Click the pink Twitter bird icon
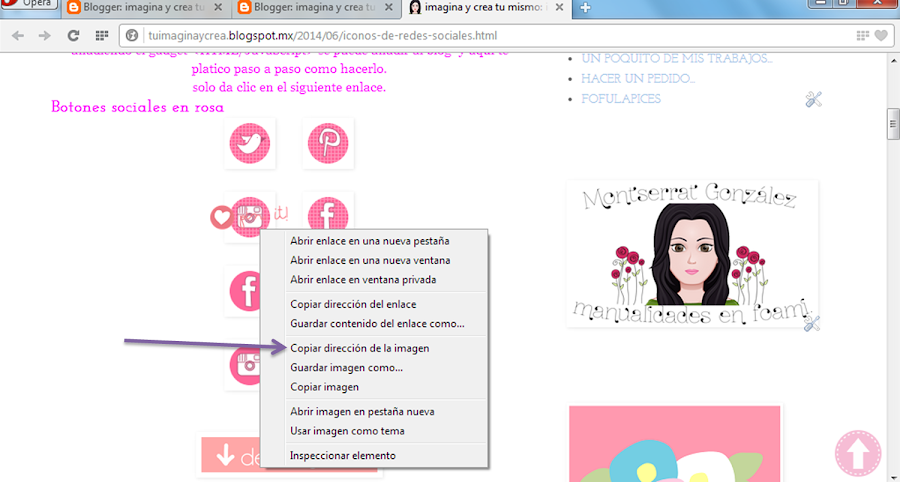The image size is (900, 482). pos(250,143)
